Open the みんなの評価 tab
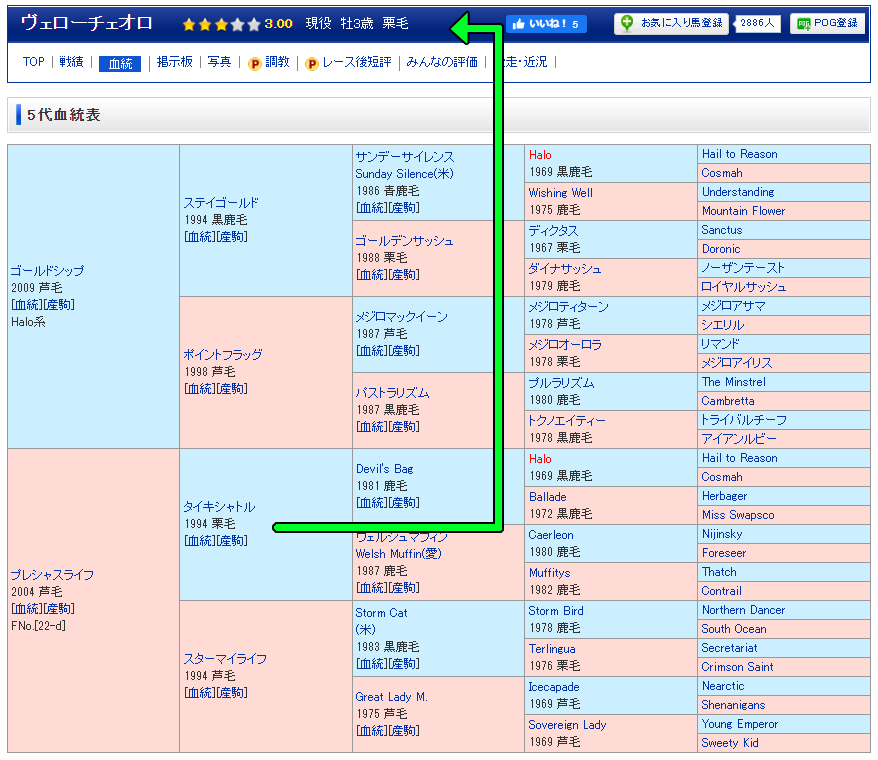 point(442,62)
